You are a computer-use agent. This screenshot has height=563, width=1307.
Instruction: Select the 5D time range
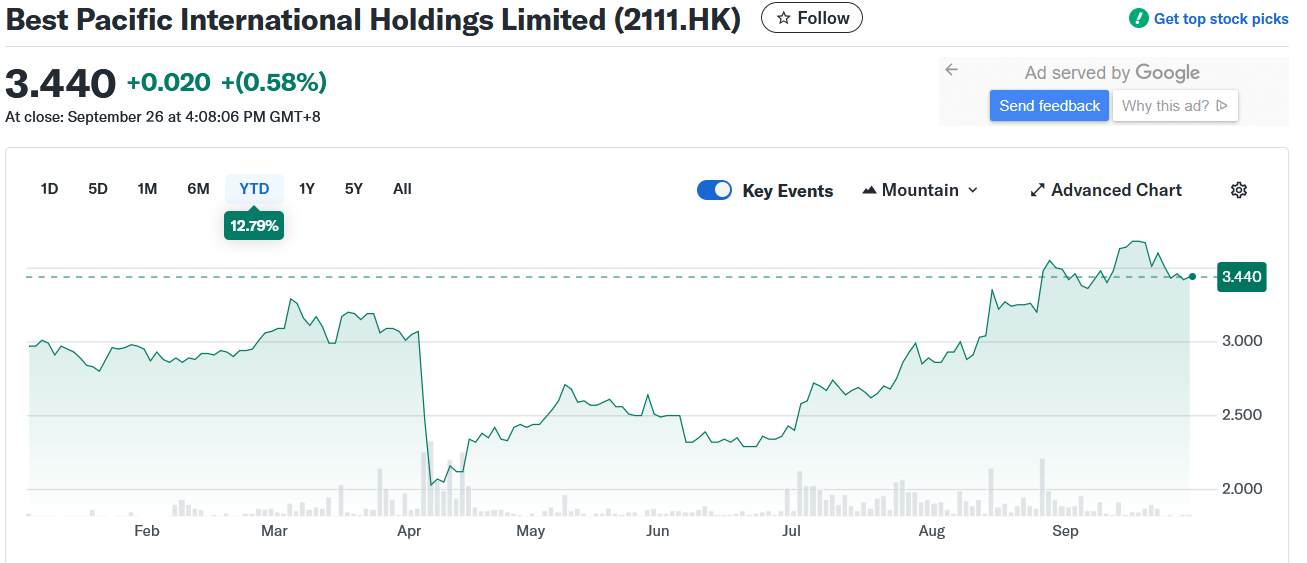tap(98, 189)
